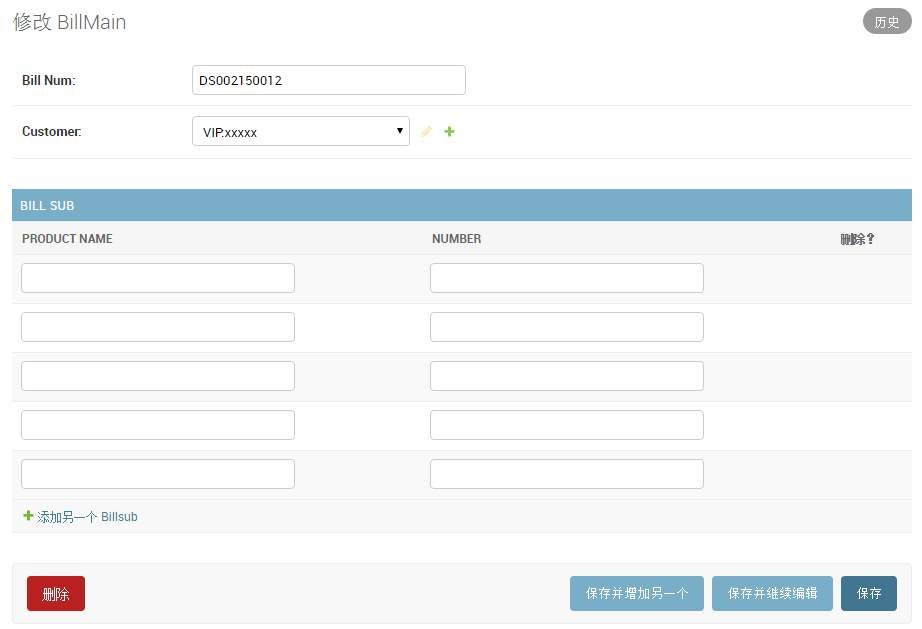
Task: Click the red 删除 delete button
Action: tap(56, 593)
